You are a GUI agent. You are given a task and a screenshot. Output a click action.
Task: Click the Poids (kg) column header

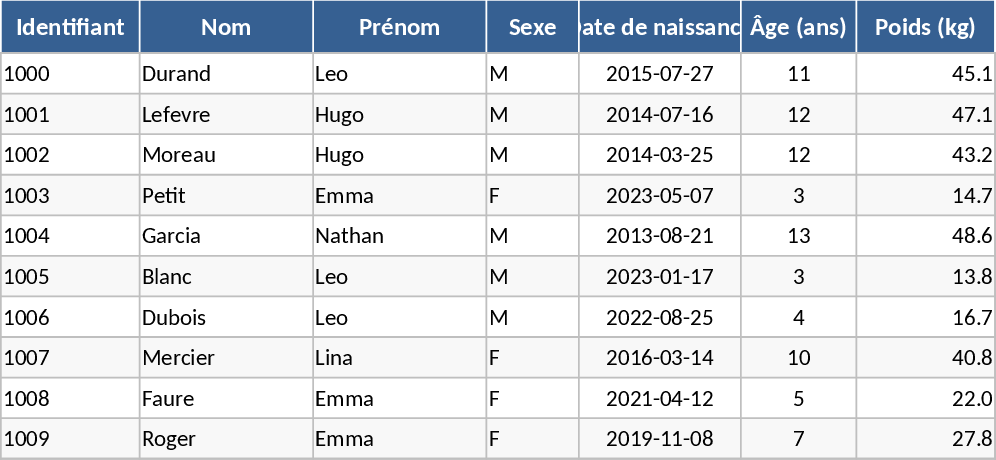[x=925, y=27]
